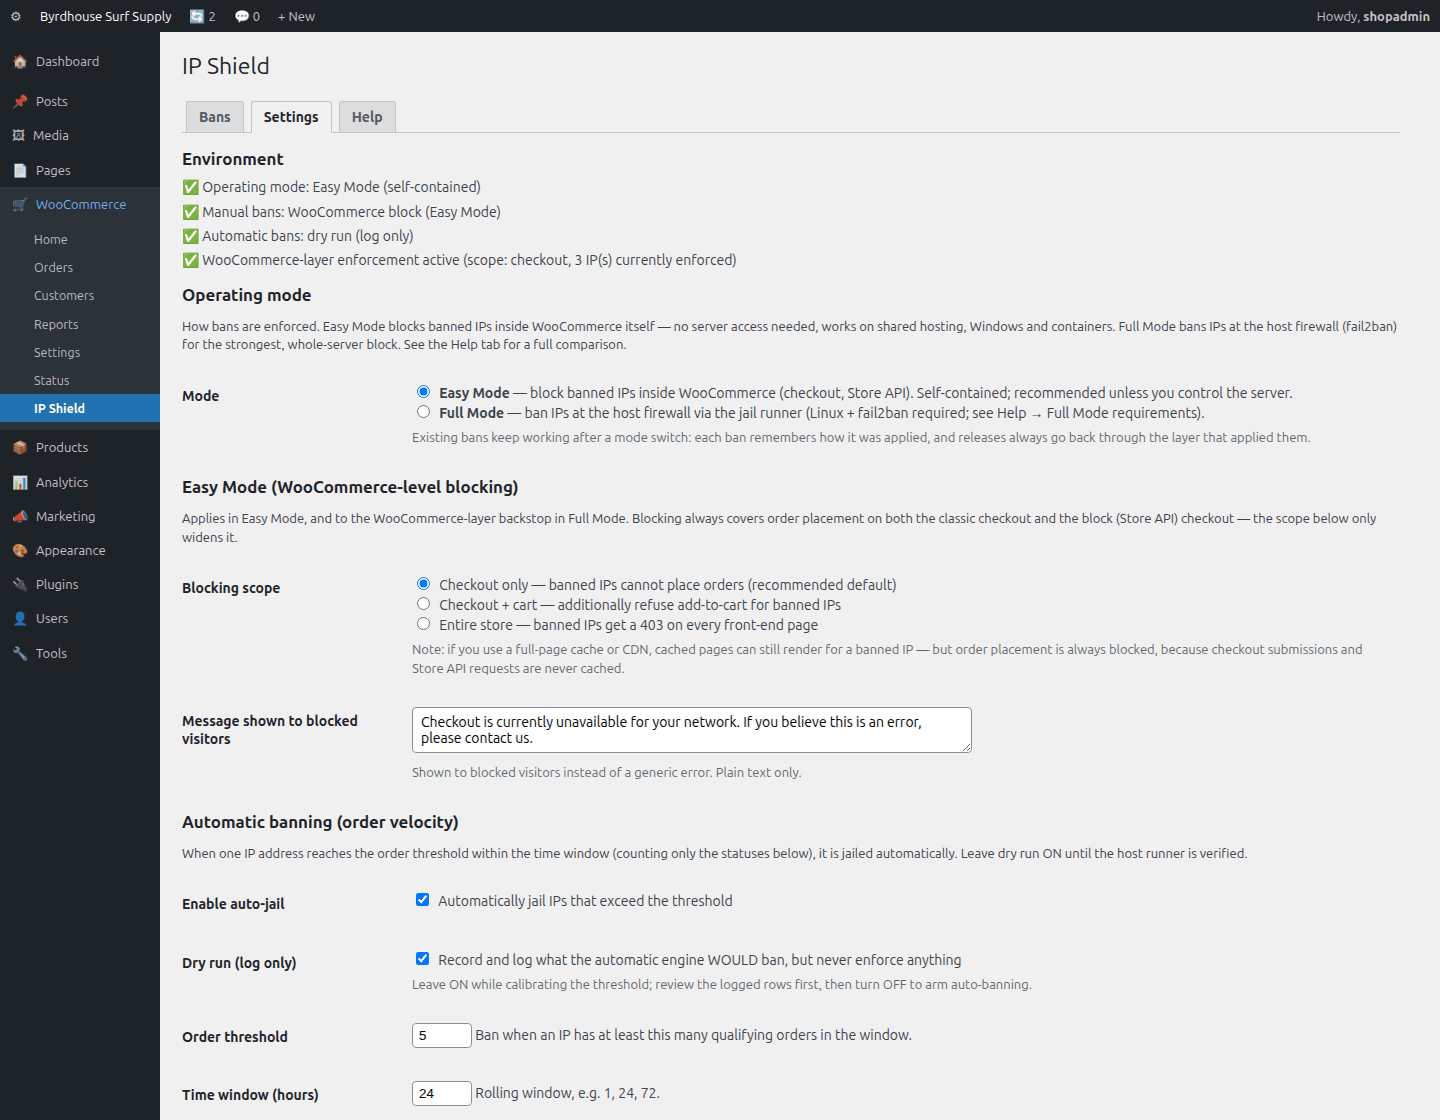Viewport: 1440px width, 1120px height.
Task: Click the Users icon in sidebar
Action: coord(20,619)
